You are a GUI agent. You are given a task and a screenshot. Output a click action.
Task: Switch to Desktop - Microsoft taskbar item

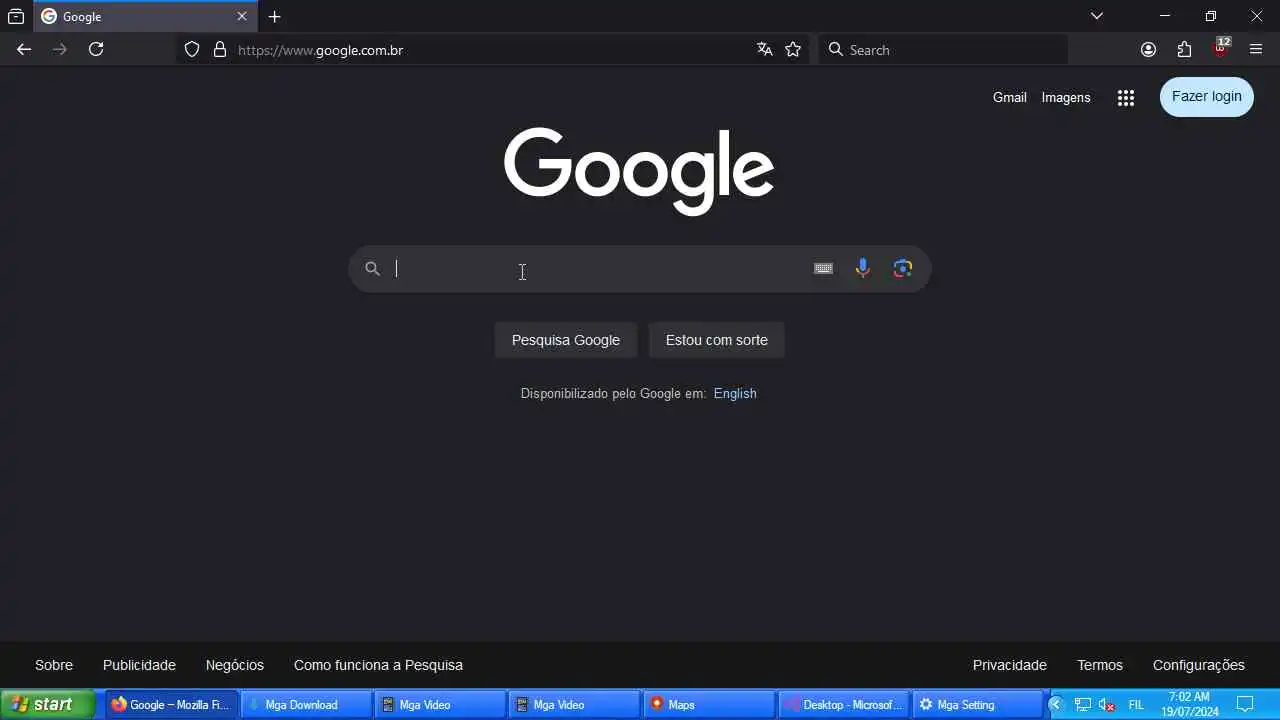coord(843,705)
